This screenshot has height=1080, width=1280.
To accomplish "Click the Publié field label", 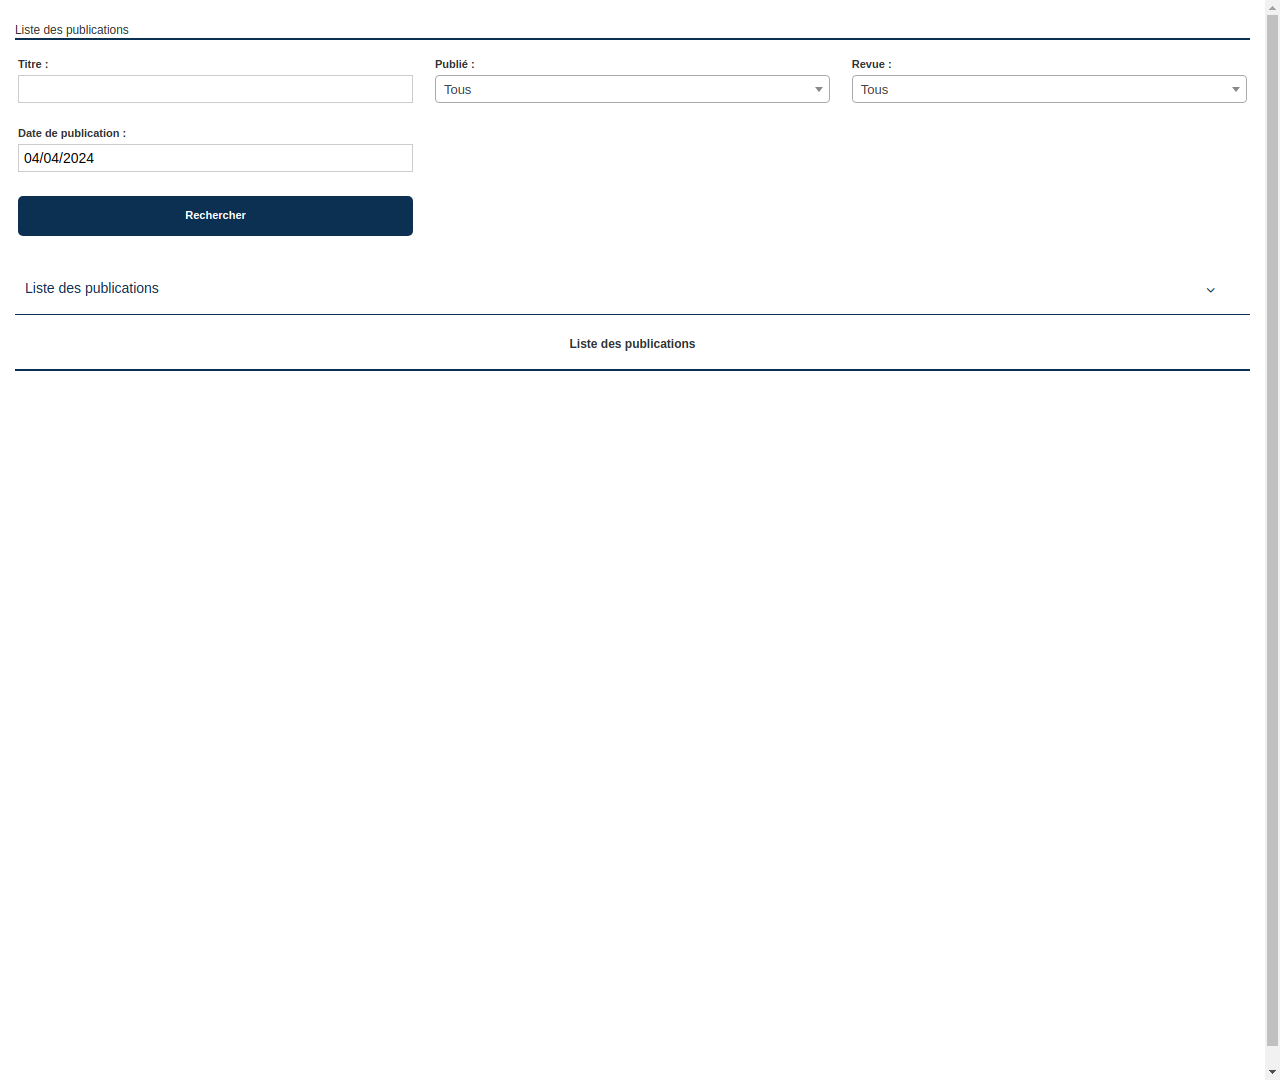I will coord(455,64).
